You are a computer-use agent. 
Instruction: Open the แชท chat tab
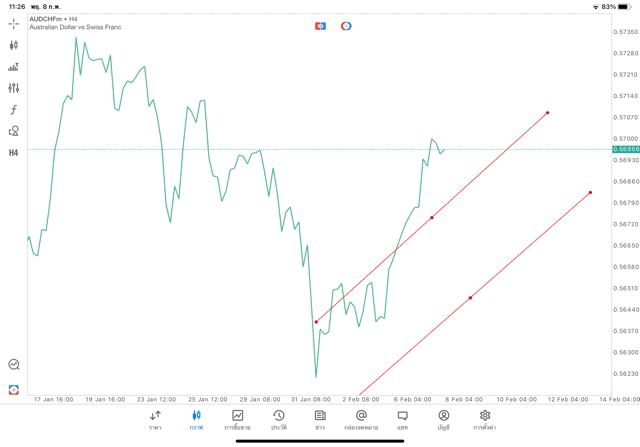pos(402,420)
